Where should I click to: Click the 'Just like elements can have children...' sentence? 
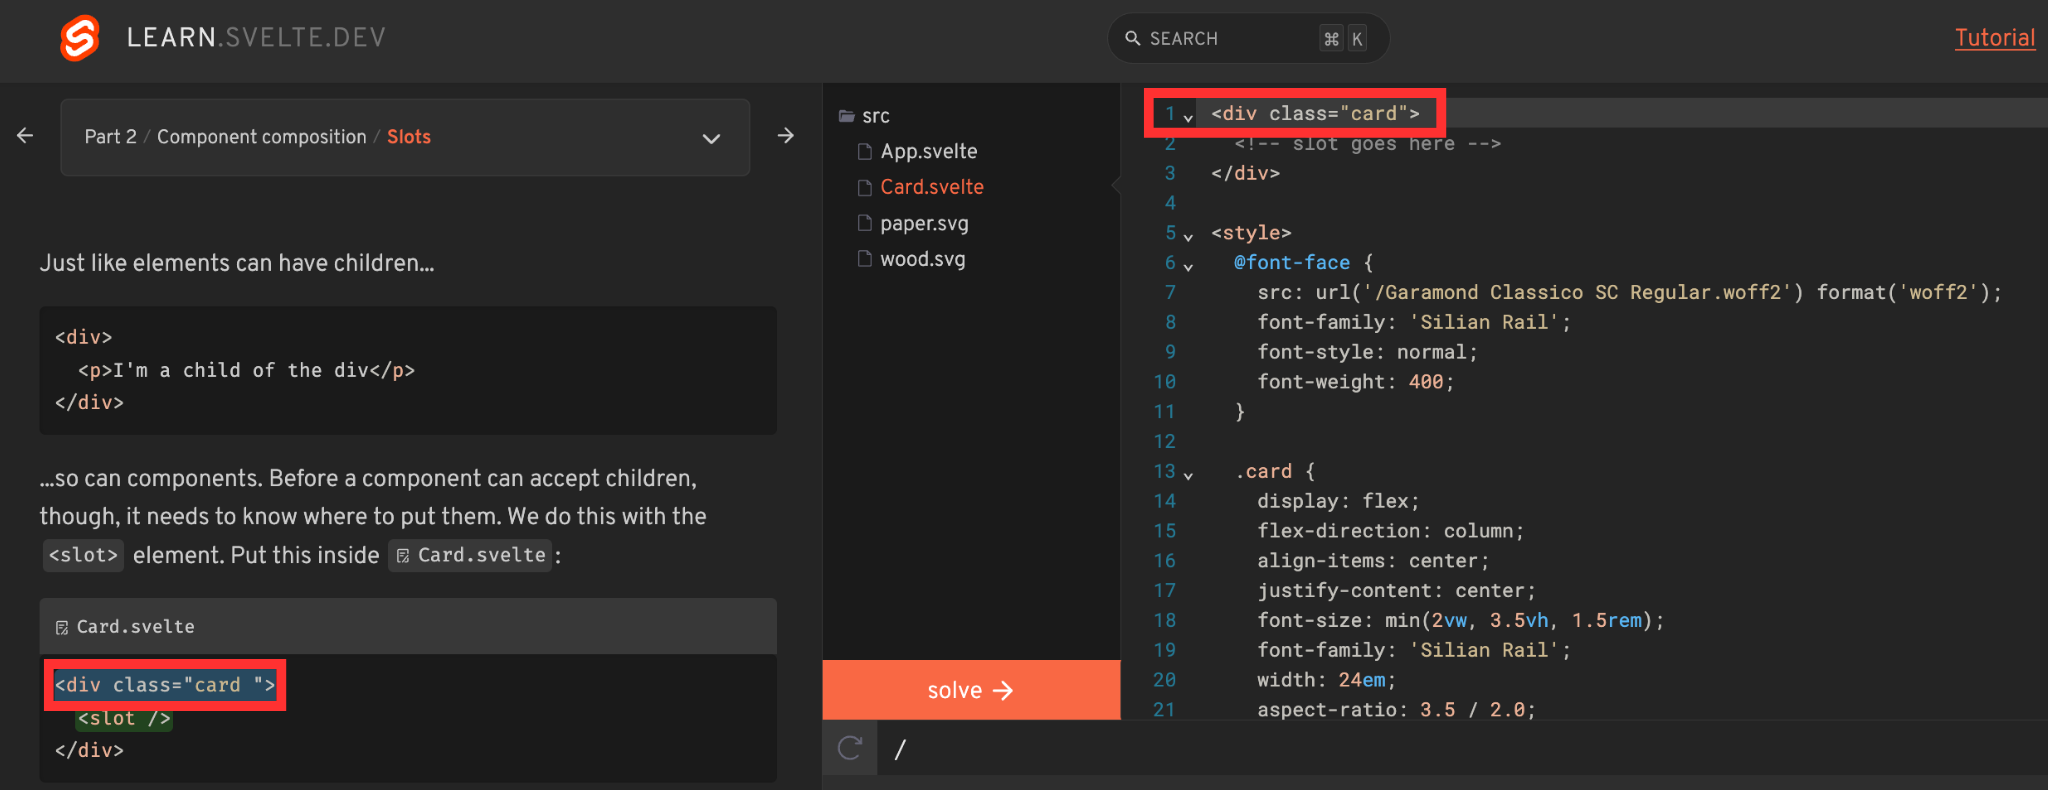(237, 263)
